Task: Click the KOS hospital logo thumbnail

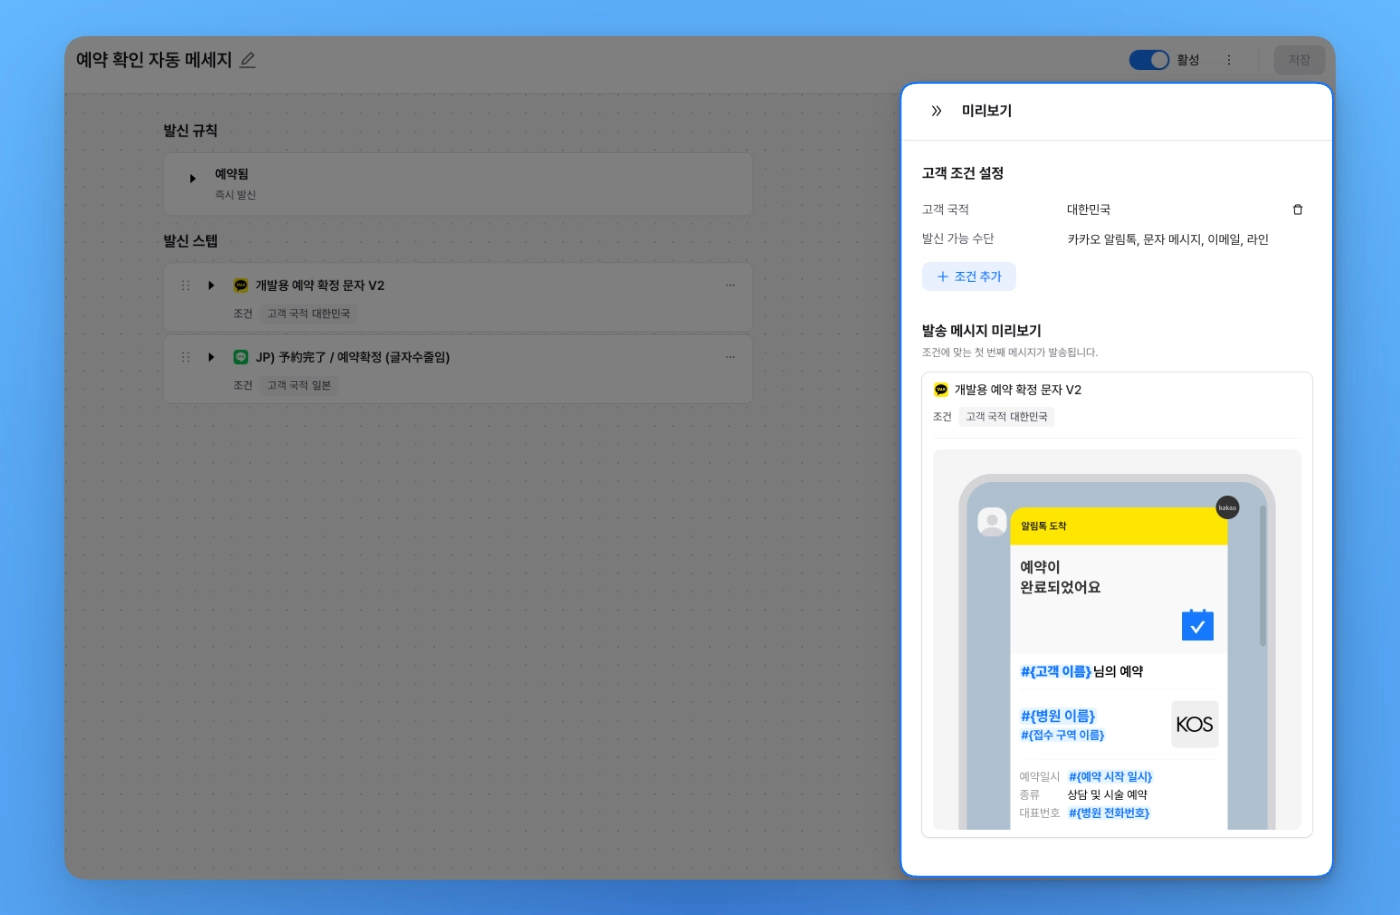Action: coord(1195,725)
